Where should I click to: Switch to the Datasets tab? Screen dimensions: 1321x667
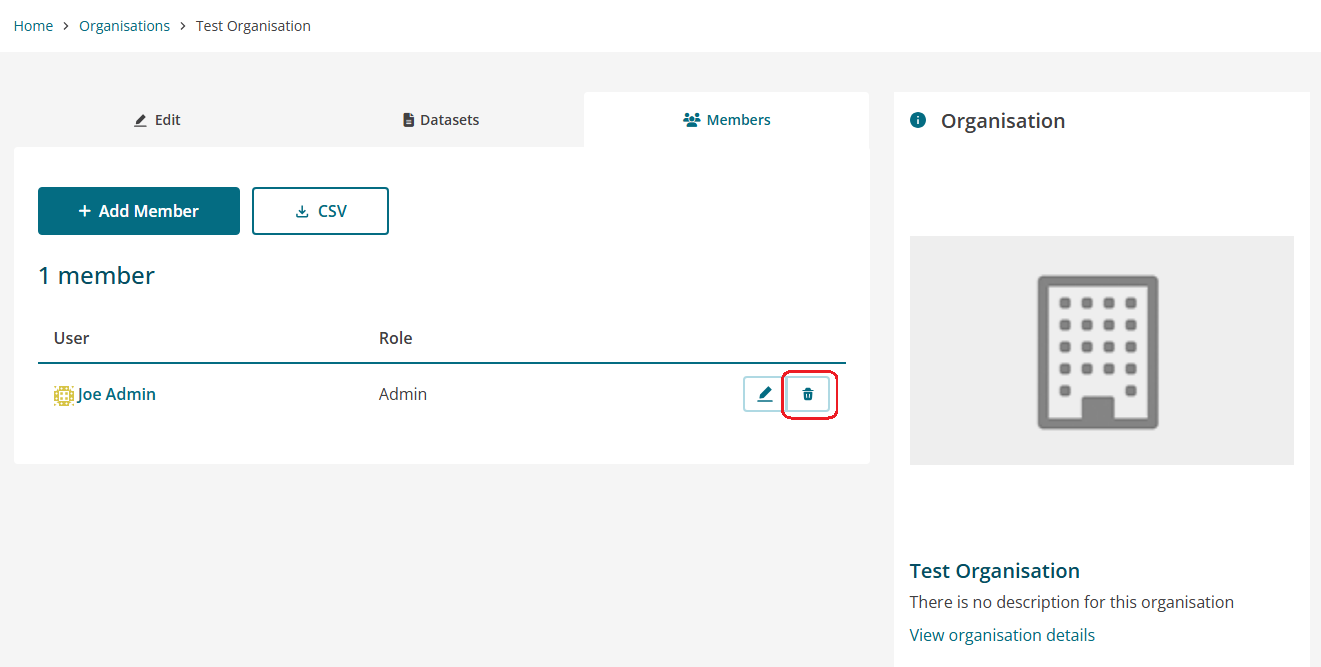click(441, 120)
